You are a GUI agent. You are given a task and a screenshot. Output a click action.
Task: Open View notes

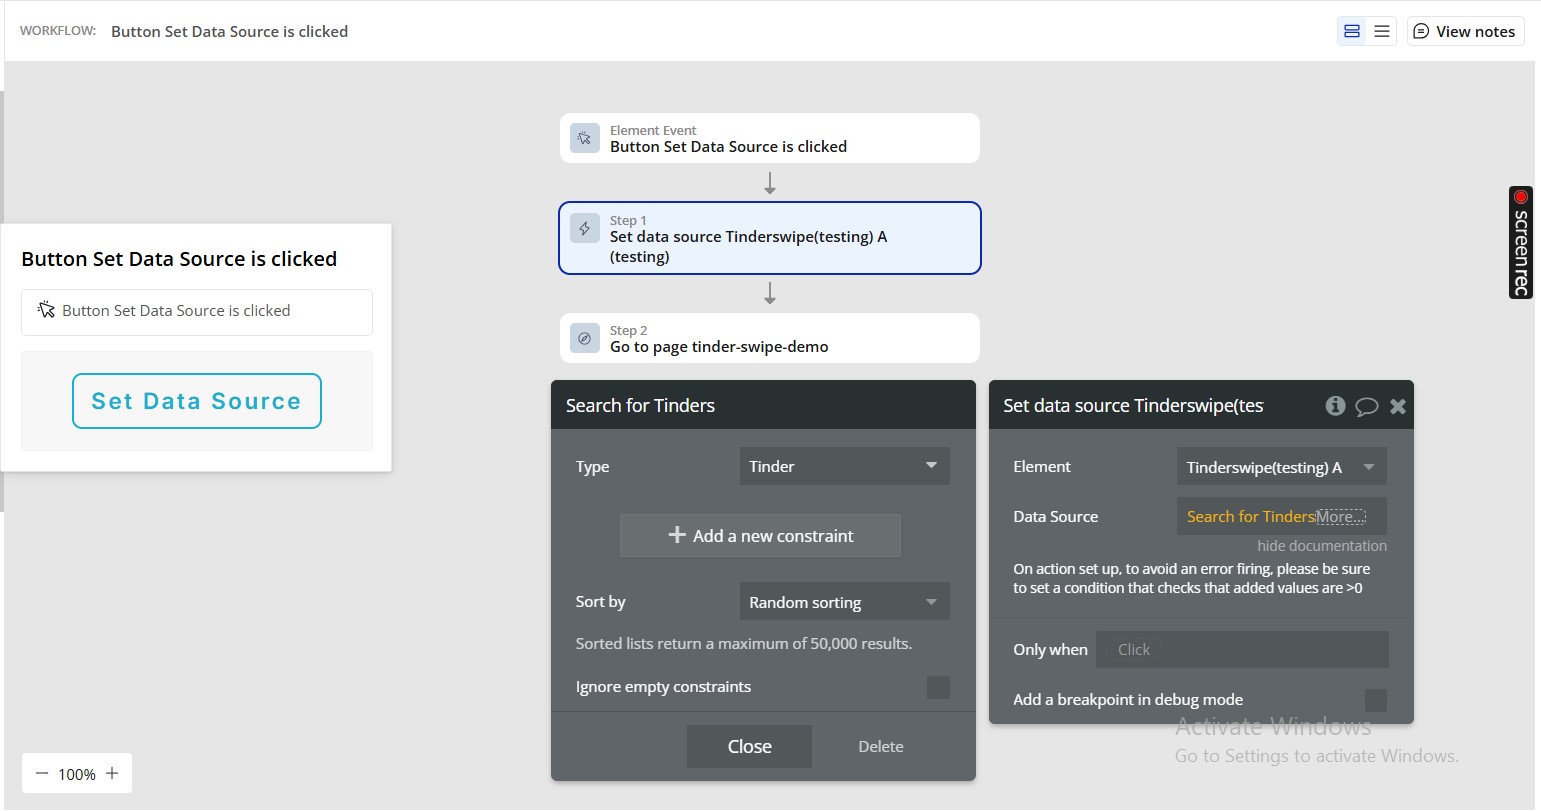point(1465,31)
